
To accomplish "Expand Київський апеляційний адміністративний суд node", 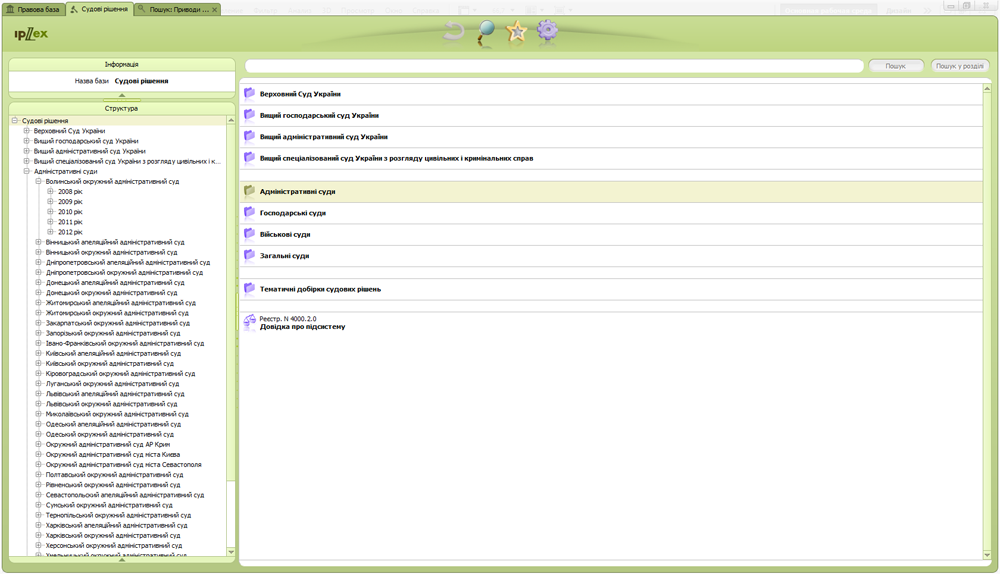I will click(38, 353).
